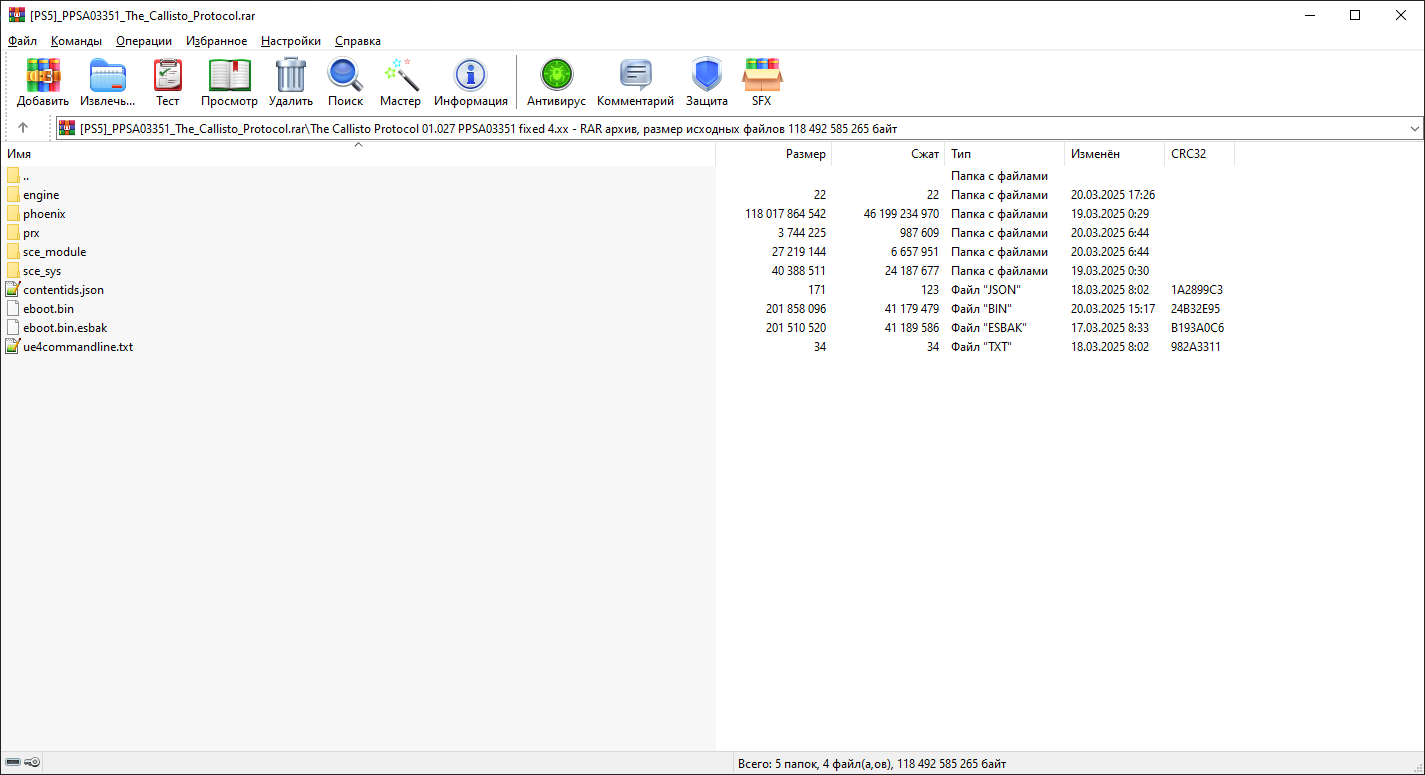
Task: Click CRC32 value 24B32E95
Action: pyautogui.click(x=1195, y=309)
